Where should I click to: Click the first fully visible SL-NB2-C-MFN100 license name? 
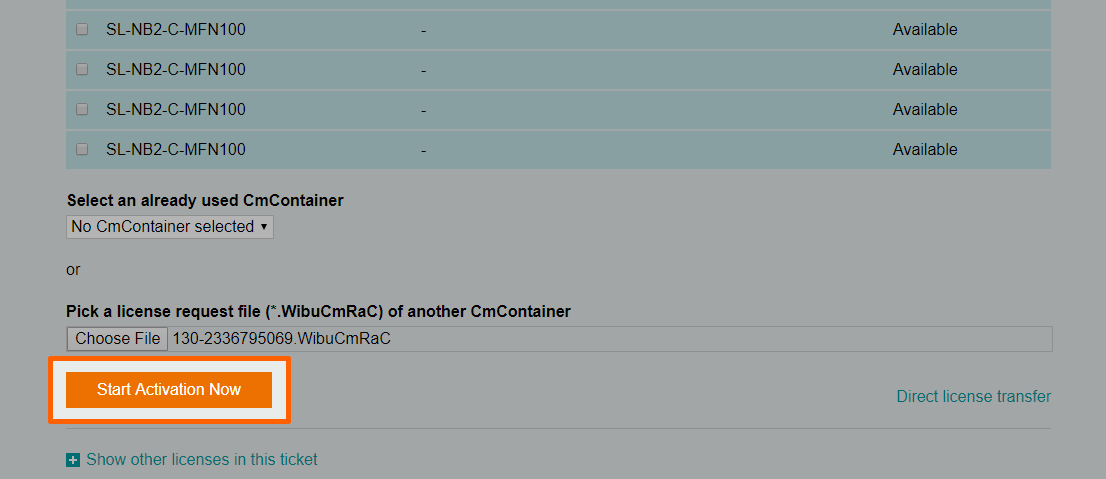point(176,30)
